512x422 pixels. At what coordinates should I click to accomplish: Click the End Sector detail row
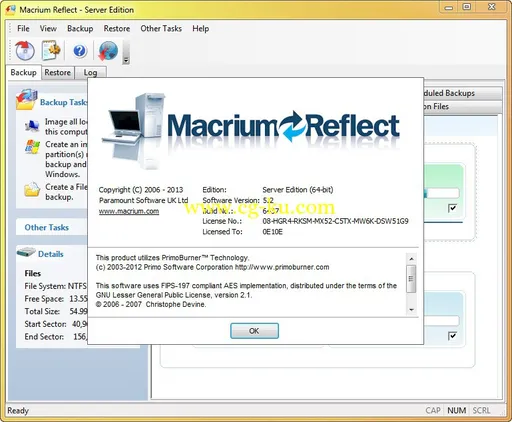pyautogui.click(x=56, y=337)
